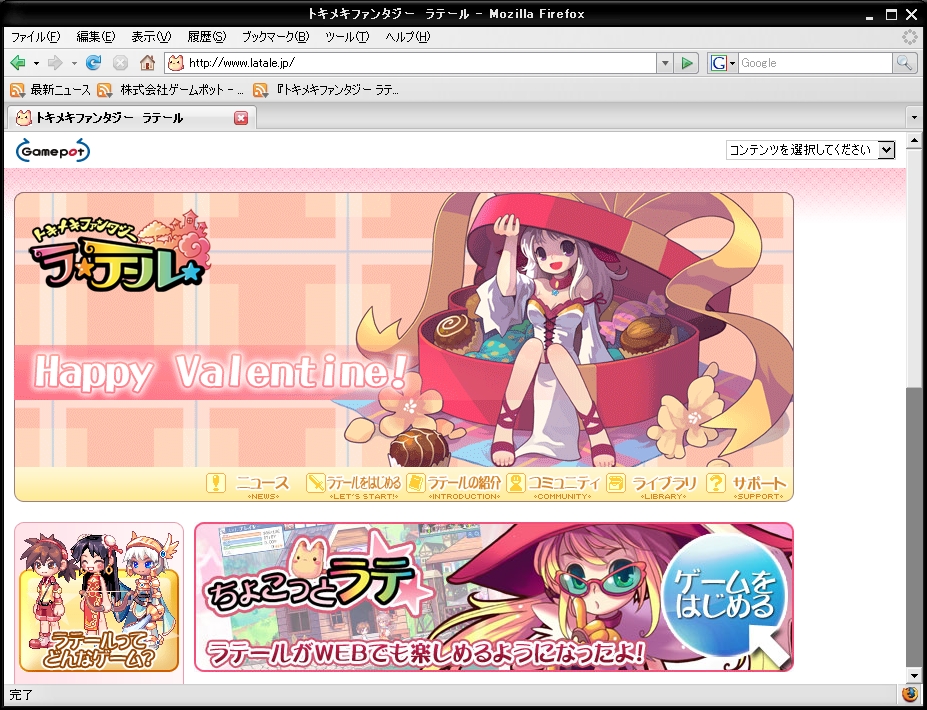Open the ファイル(F) menu

(35, 37)
